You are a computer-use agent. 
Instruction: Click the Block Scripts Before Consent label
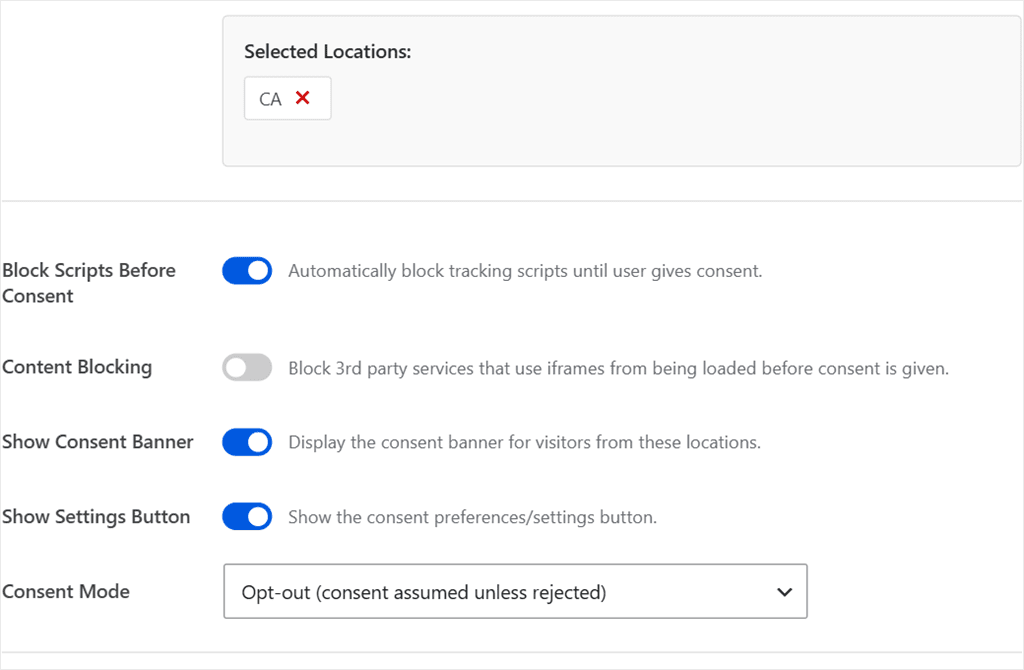tap(89, 283)
